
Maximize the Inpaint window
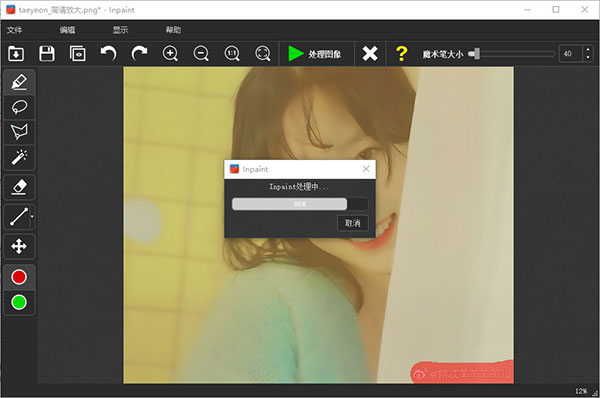point(556,10)
